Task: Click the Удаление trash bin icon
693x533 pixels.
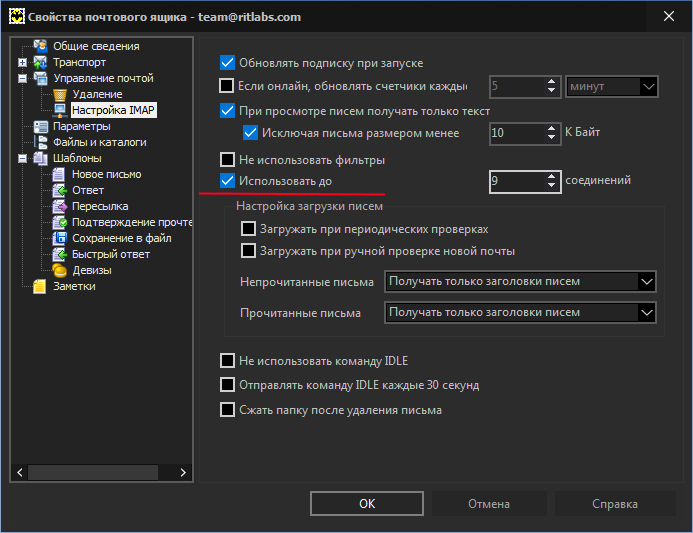Action: point(60,94)
